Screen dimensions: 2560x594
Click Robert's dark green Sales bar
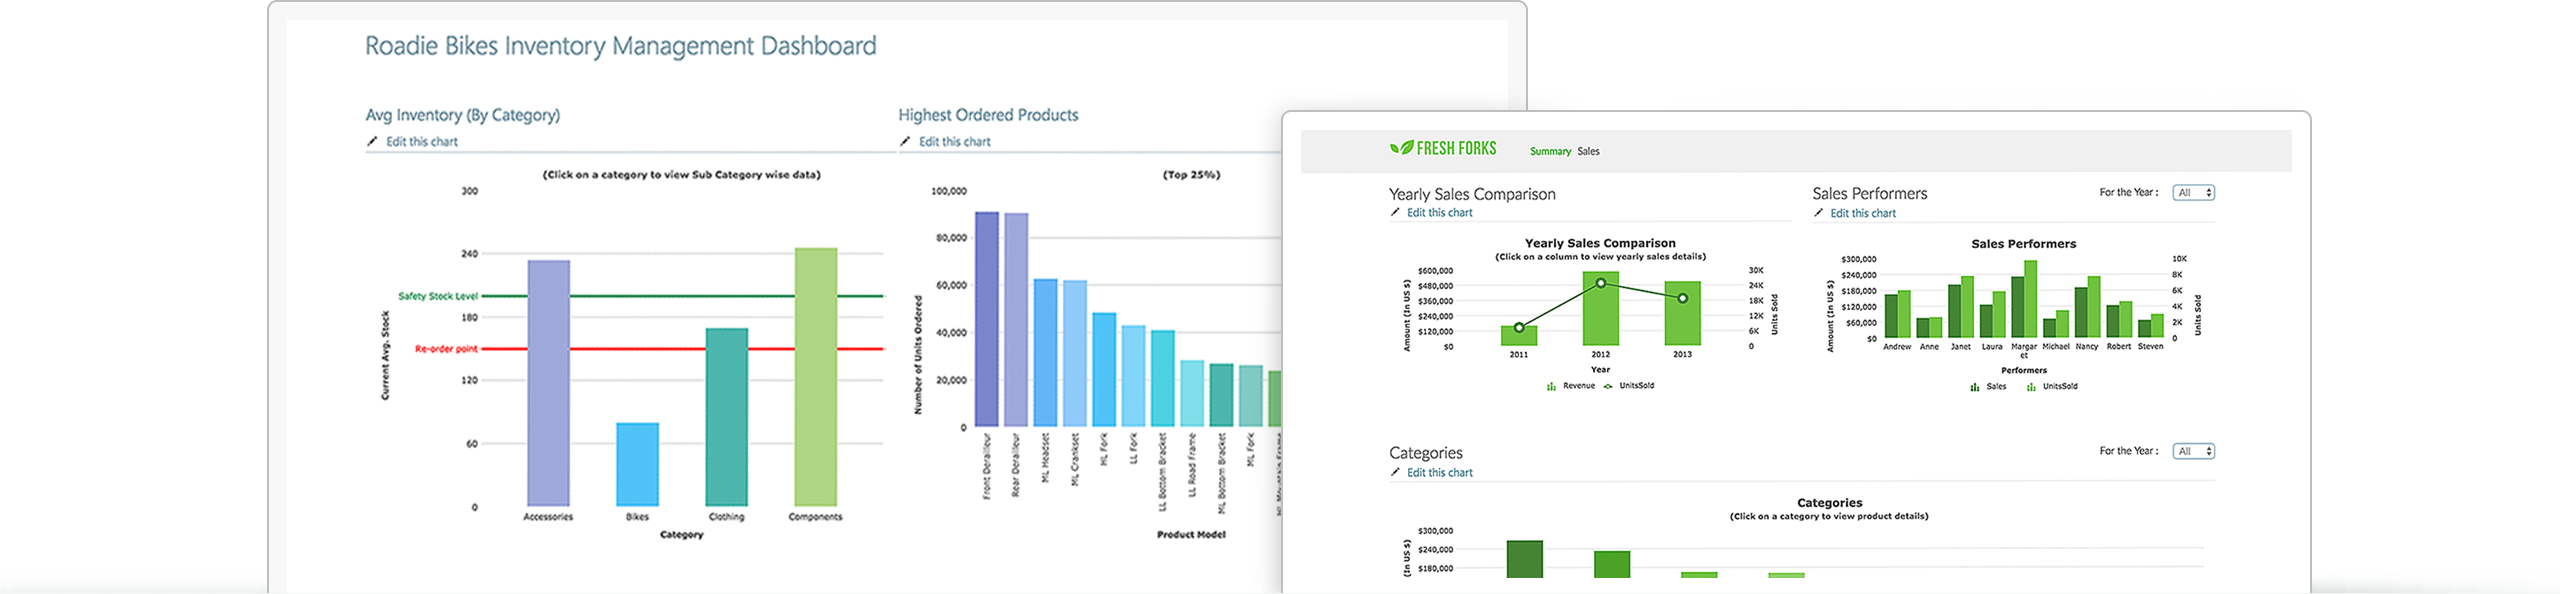[2113, 321]
